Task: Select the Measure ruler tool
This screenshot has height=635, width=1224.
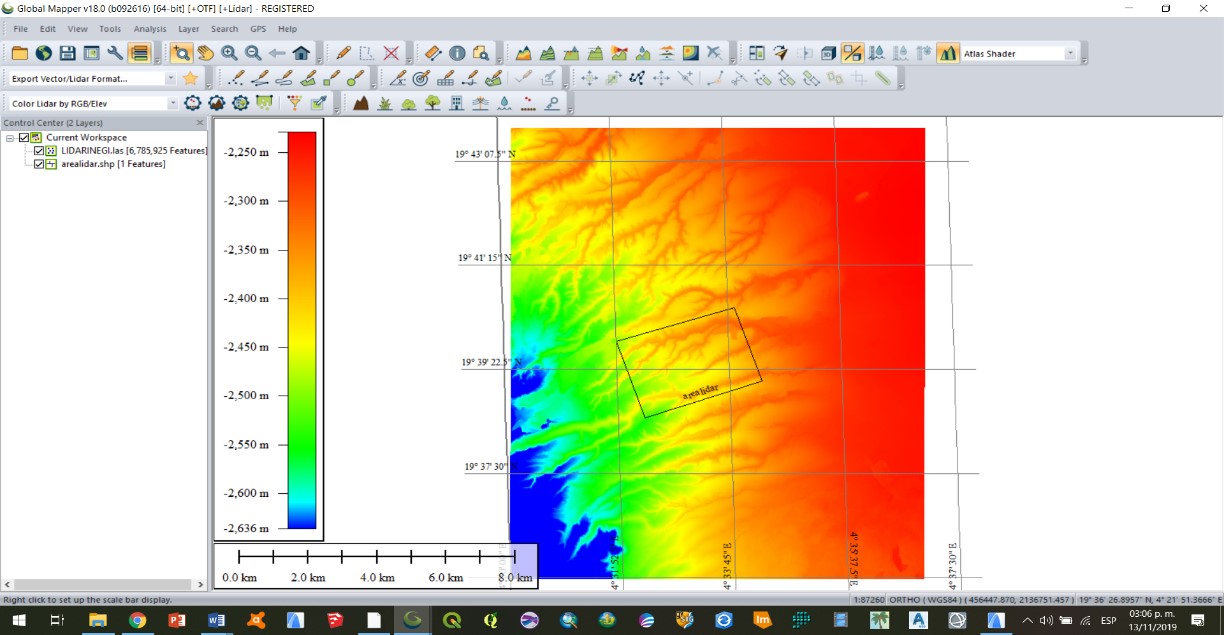Action: [433, 53]
